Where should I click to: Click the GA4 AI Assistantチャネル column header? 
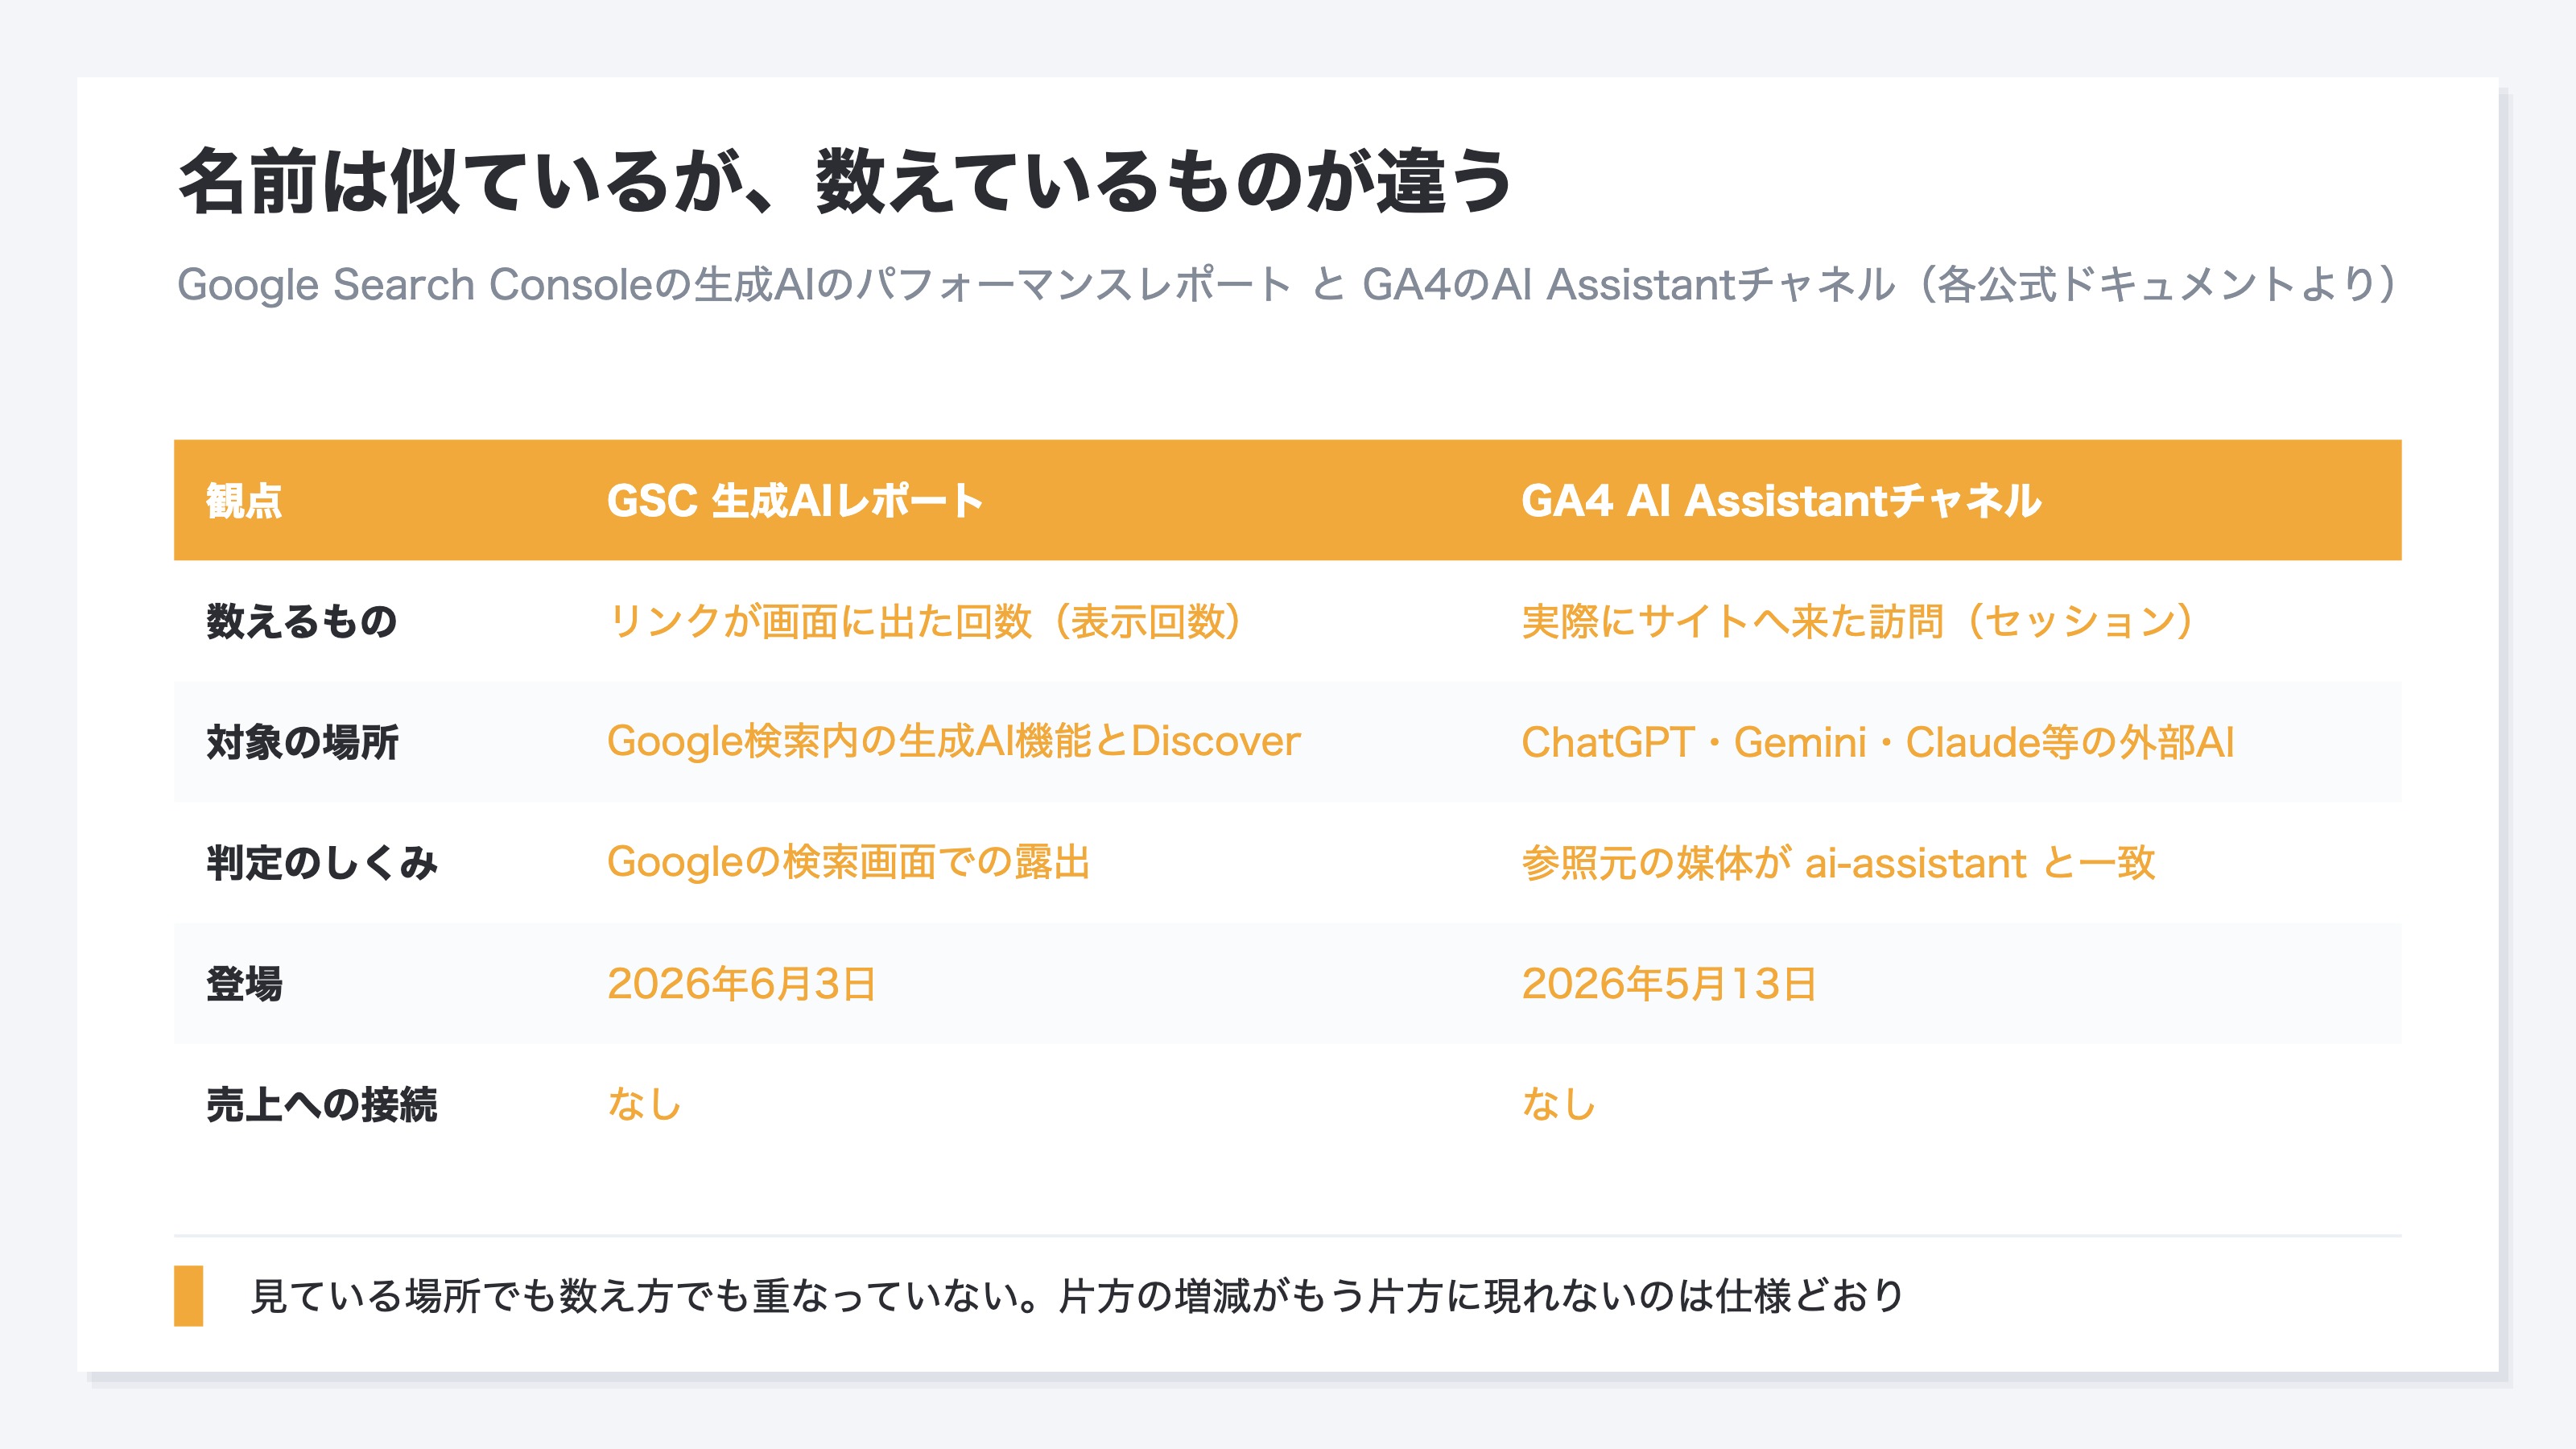point(1781,500)
